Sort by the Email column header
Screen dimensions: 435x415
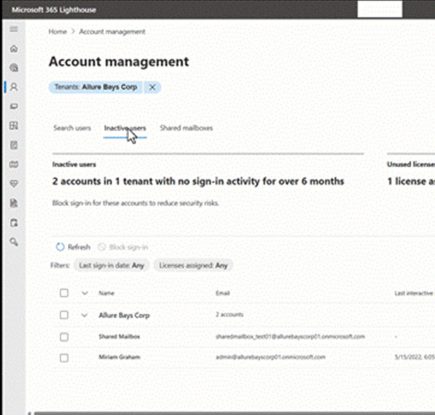(223, 293)
